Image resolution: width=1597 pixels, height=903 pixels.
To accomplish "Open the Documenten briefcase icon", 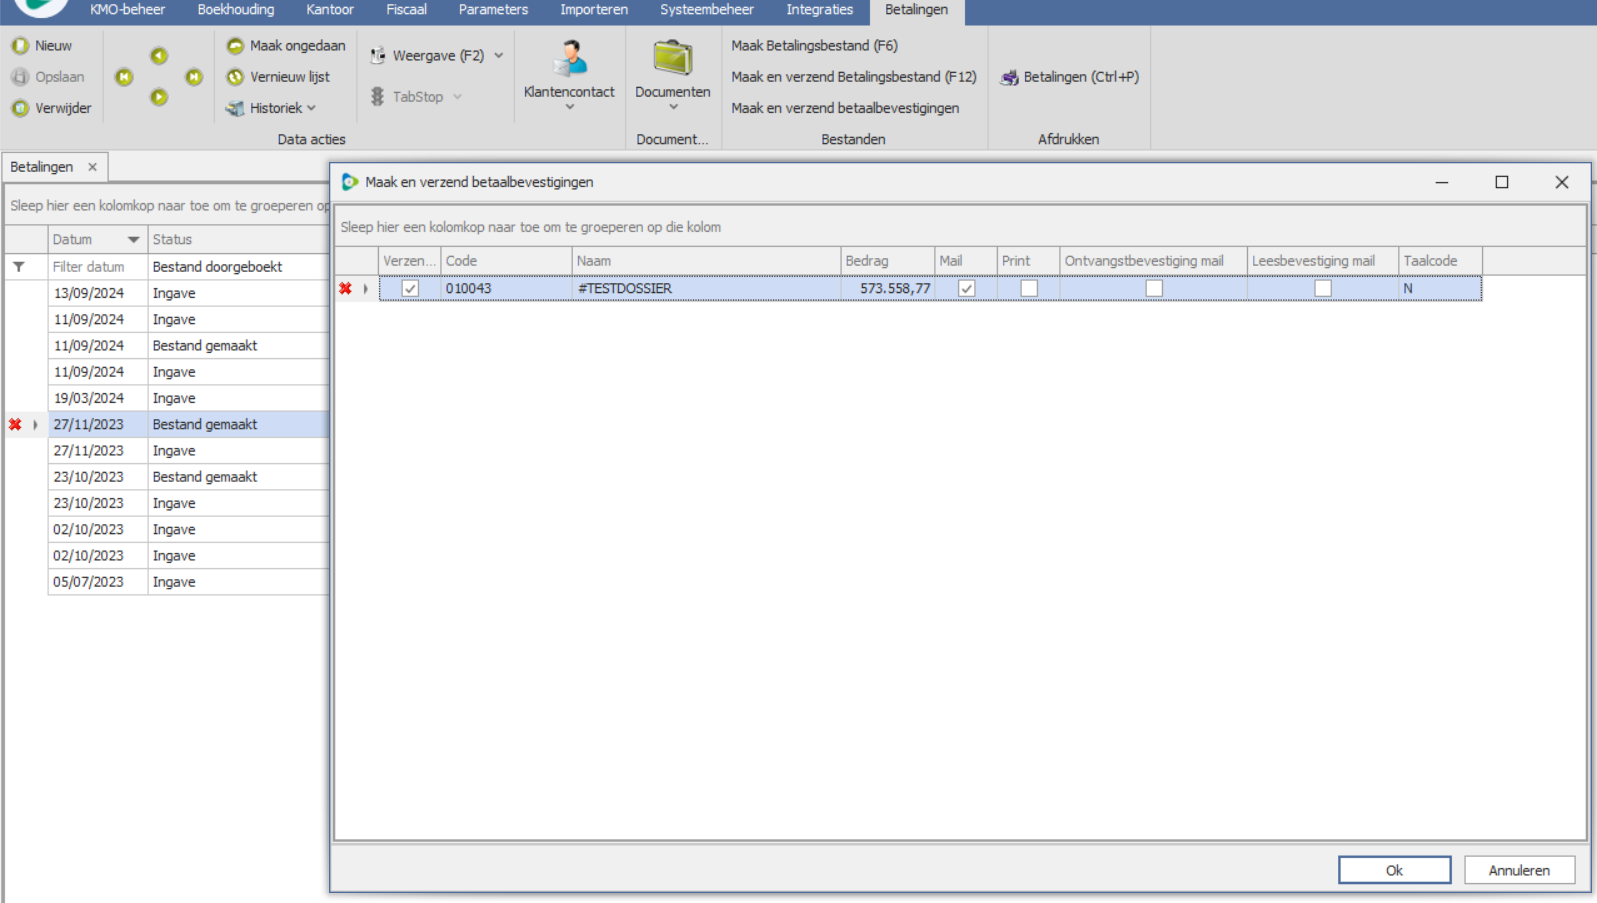I will [x=672, y=59].
